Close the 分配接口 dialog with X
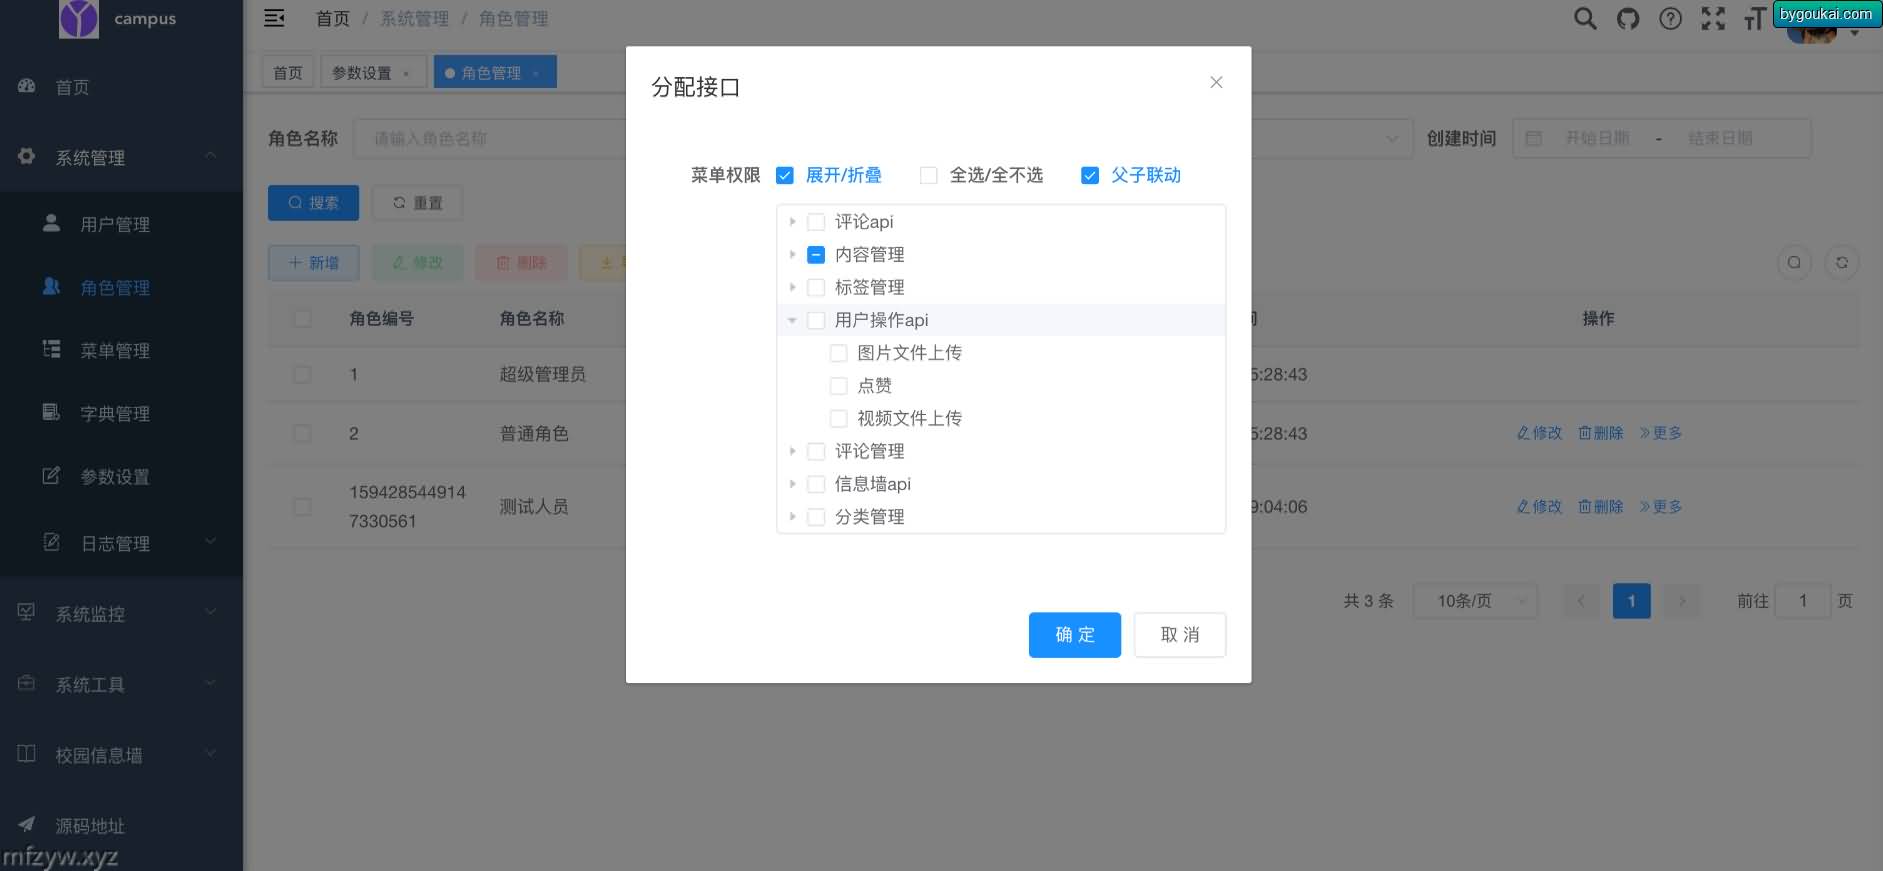 (x=1216, y=82)
